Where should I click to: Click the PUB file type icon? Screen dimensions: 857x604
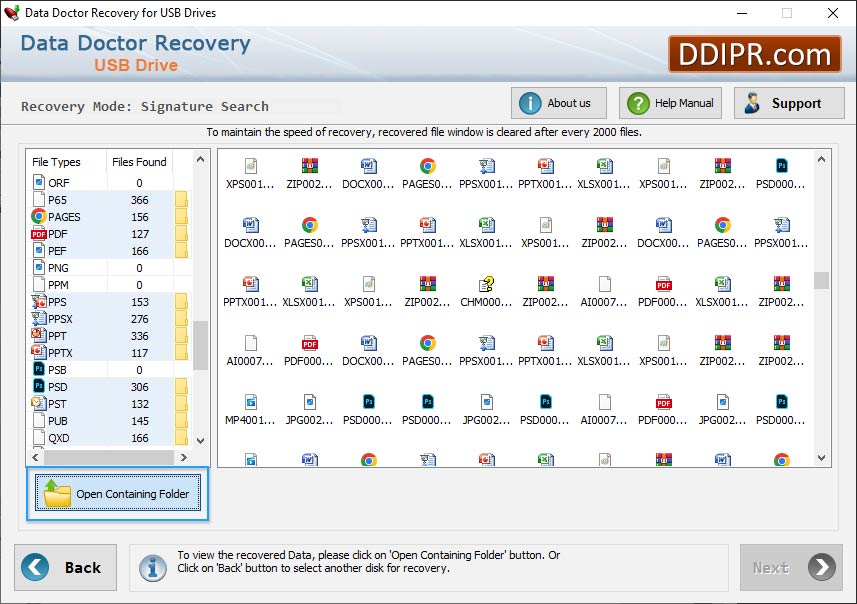coord(39,420)
